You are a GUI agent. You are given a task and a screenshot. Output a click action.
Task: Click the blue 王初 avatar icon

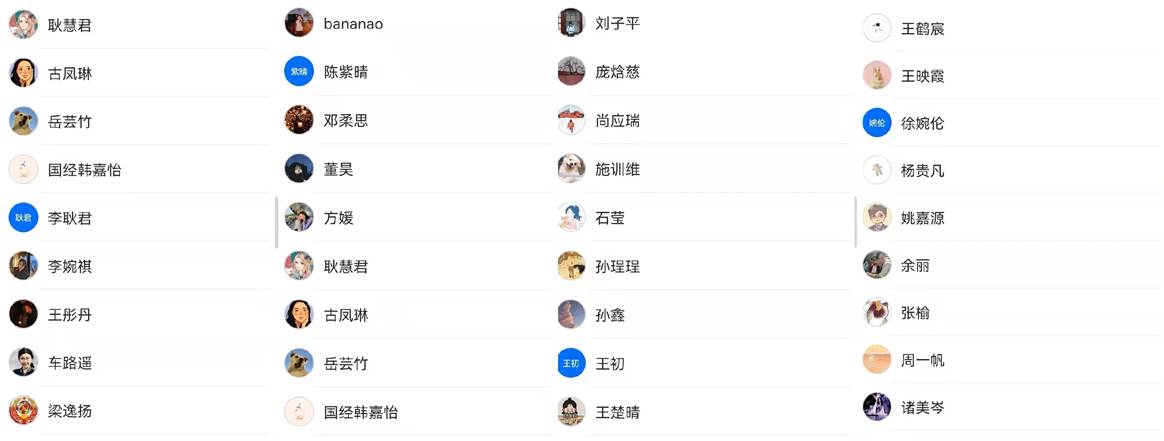pos(571,363)
